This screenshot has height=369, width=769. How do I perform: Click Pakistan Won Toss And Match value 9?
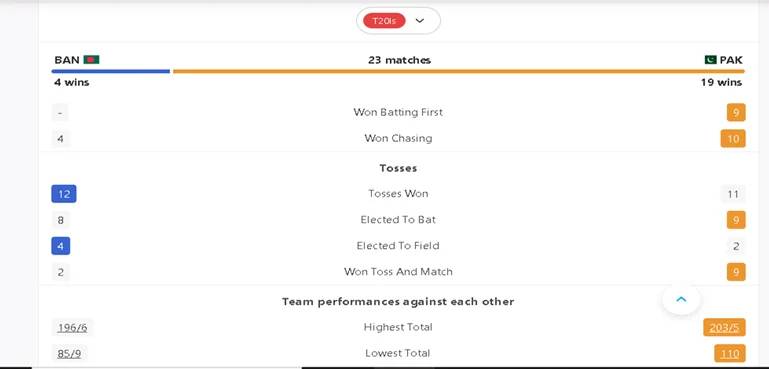[x=736, y=272]
